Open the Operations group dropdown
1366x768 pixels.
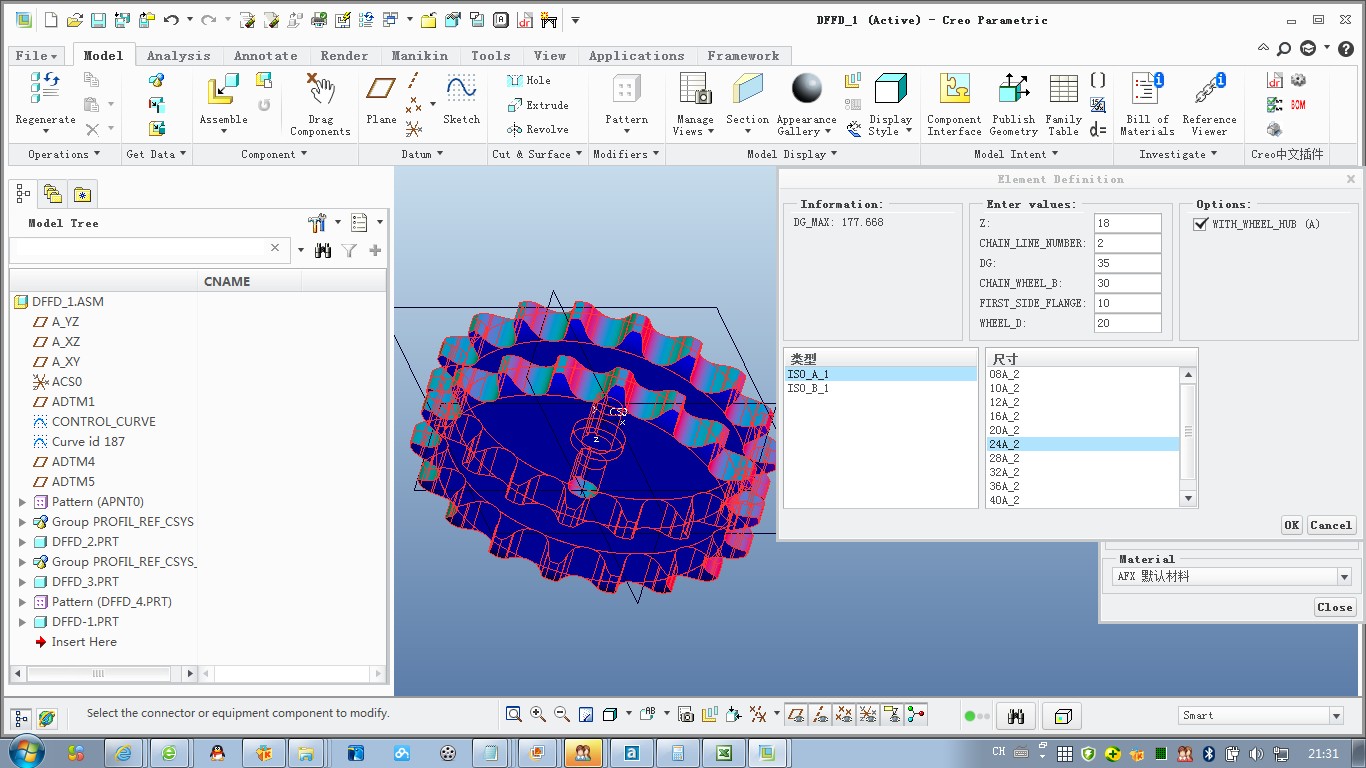64,154
